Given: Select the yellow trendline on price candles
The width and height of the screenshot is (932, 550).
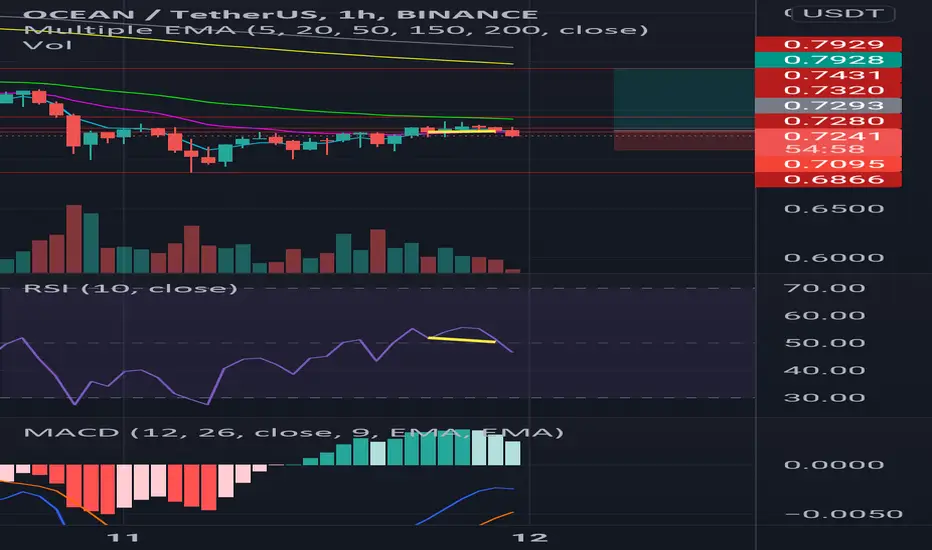Looking at the screenshot, I should tap(462, 131).
